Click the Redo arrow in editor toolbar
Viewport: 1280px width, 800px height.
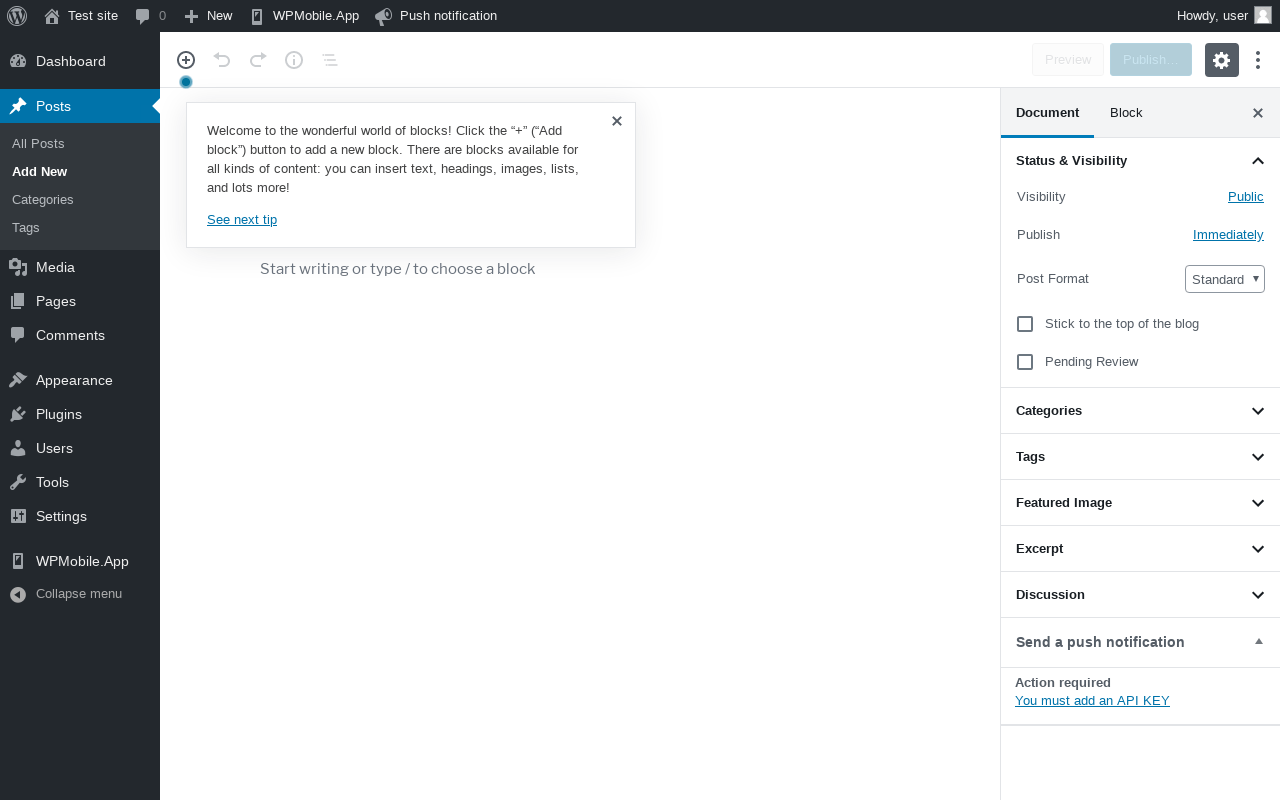click(258, 60)
